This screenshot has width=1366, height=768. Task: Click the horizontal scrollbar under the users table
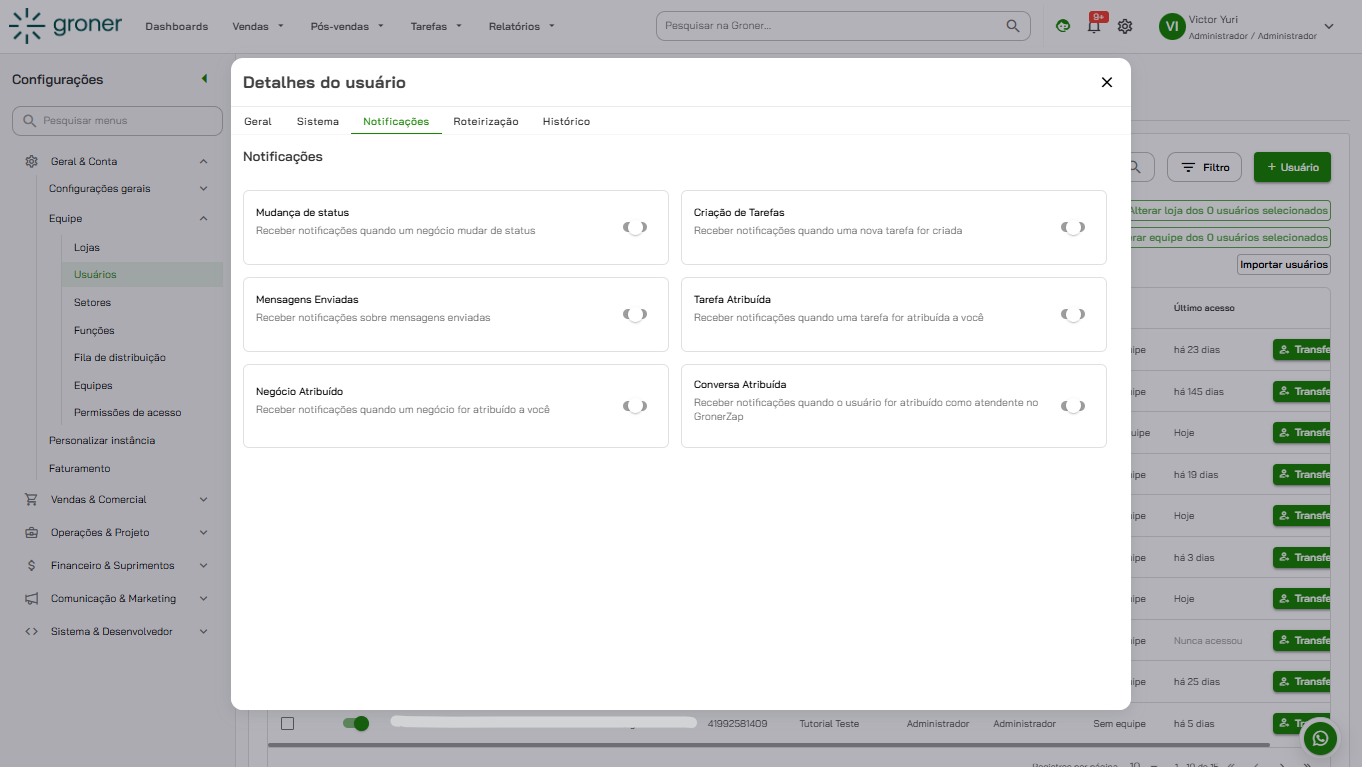pyautogui.click(x=769, y=745)
